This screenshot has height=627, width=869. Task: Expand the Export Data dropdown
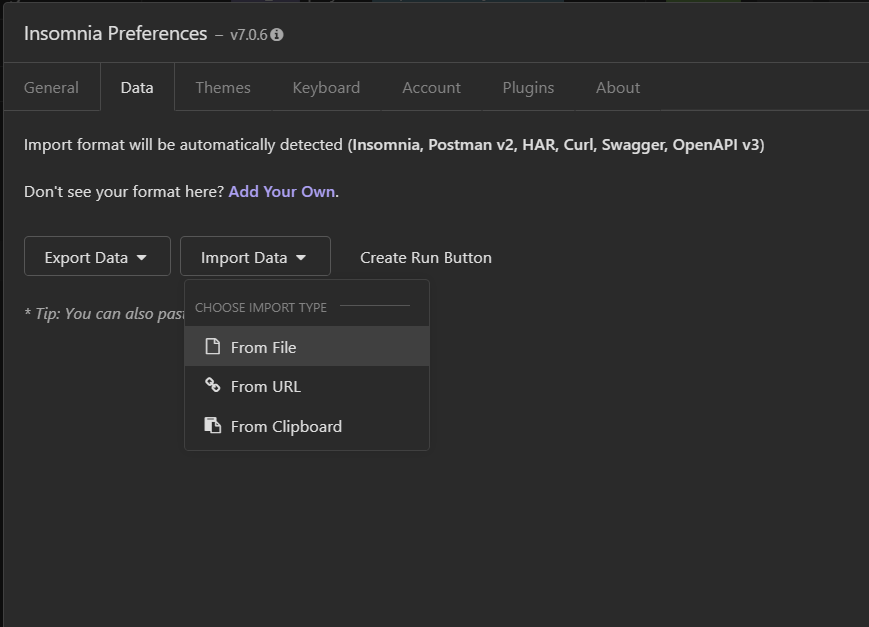click(x=97, y=256)
